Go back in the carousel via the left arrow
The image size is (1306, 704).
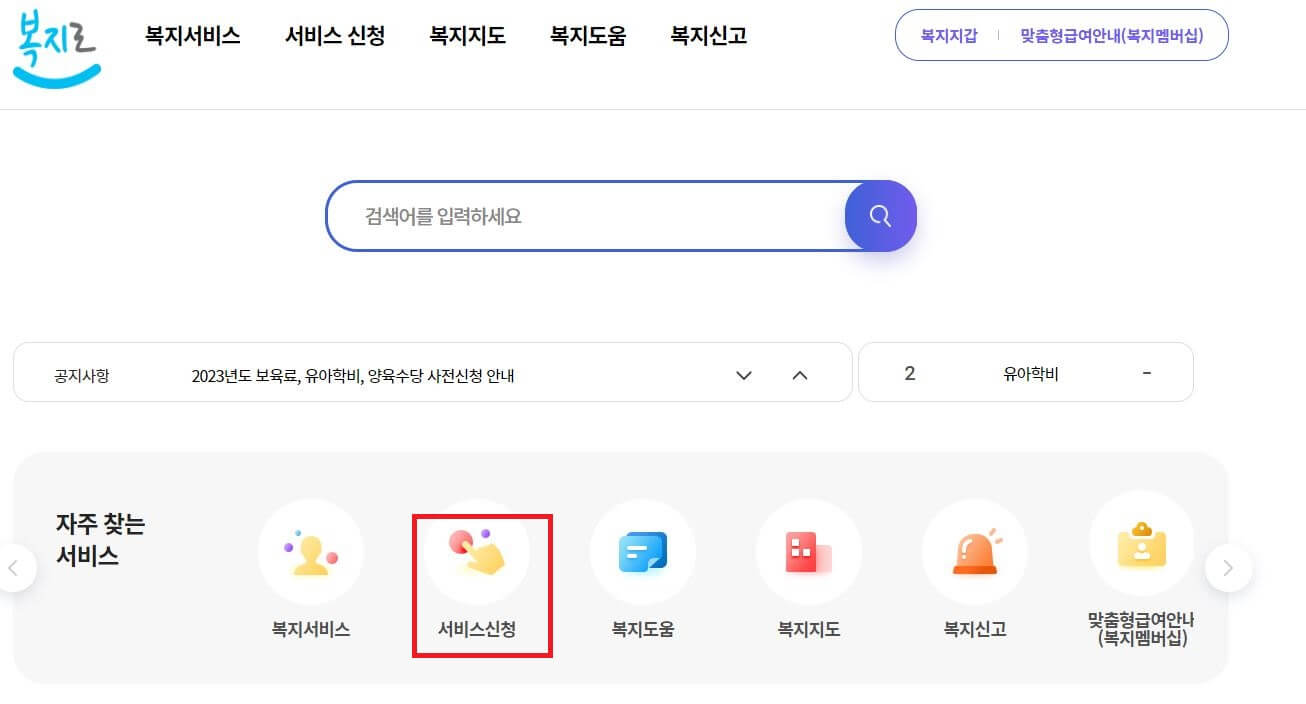click(x=15, y=567)
